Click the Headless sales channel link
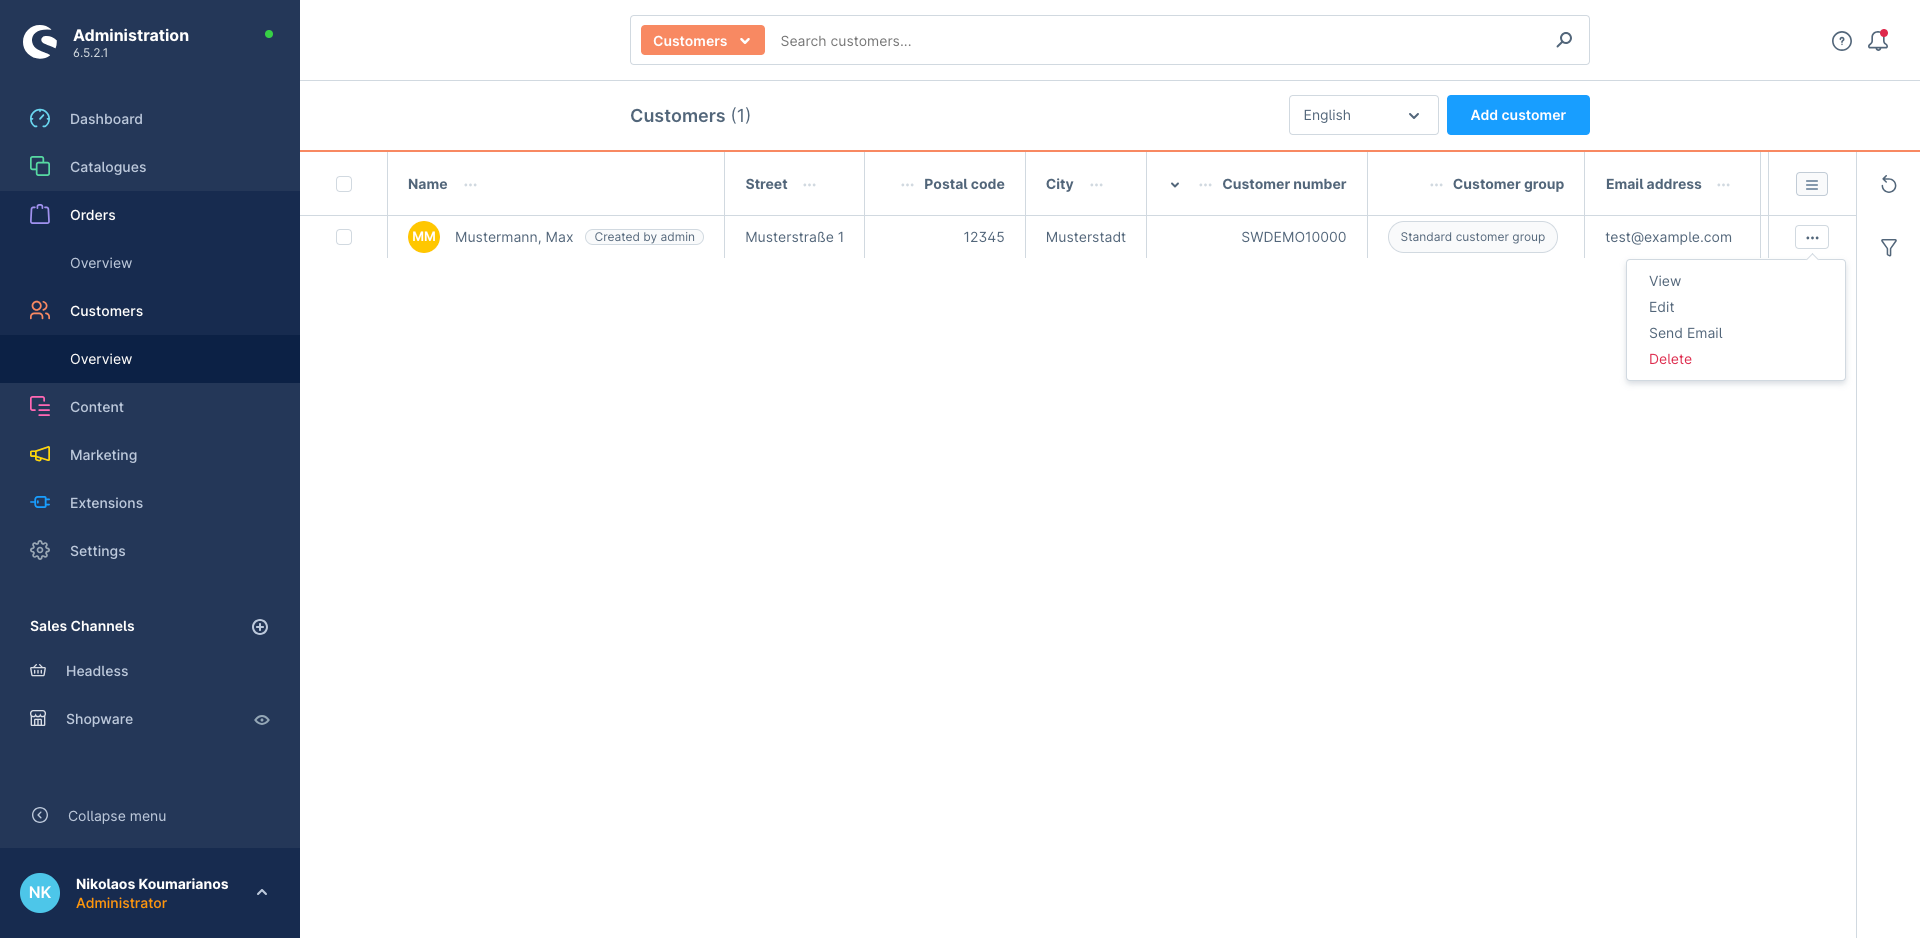This screenshot has width=1920, height=938. click(x=97, y=671)
